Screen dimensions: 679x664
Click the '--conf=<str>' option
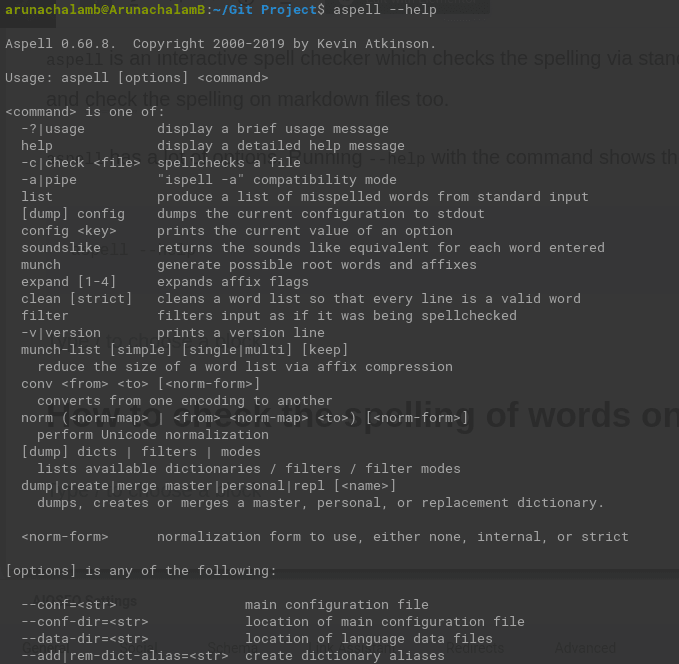point(69,605)
